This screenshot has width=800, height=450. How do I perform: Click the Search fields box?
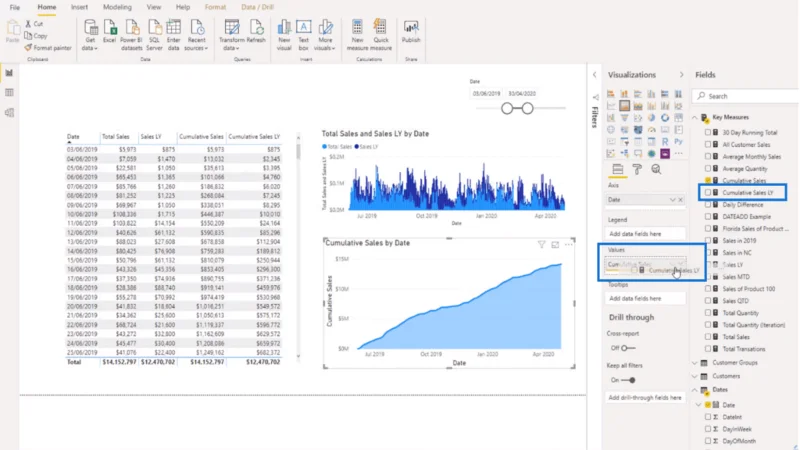point(746,96)
